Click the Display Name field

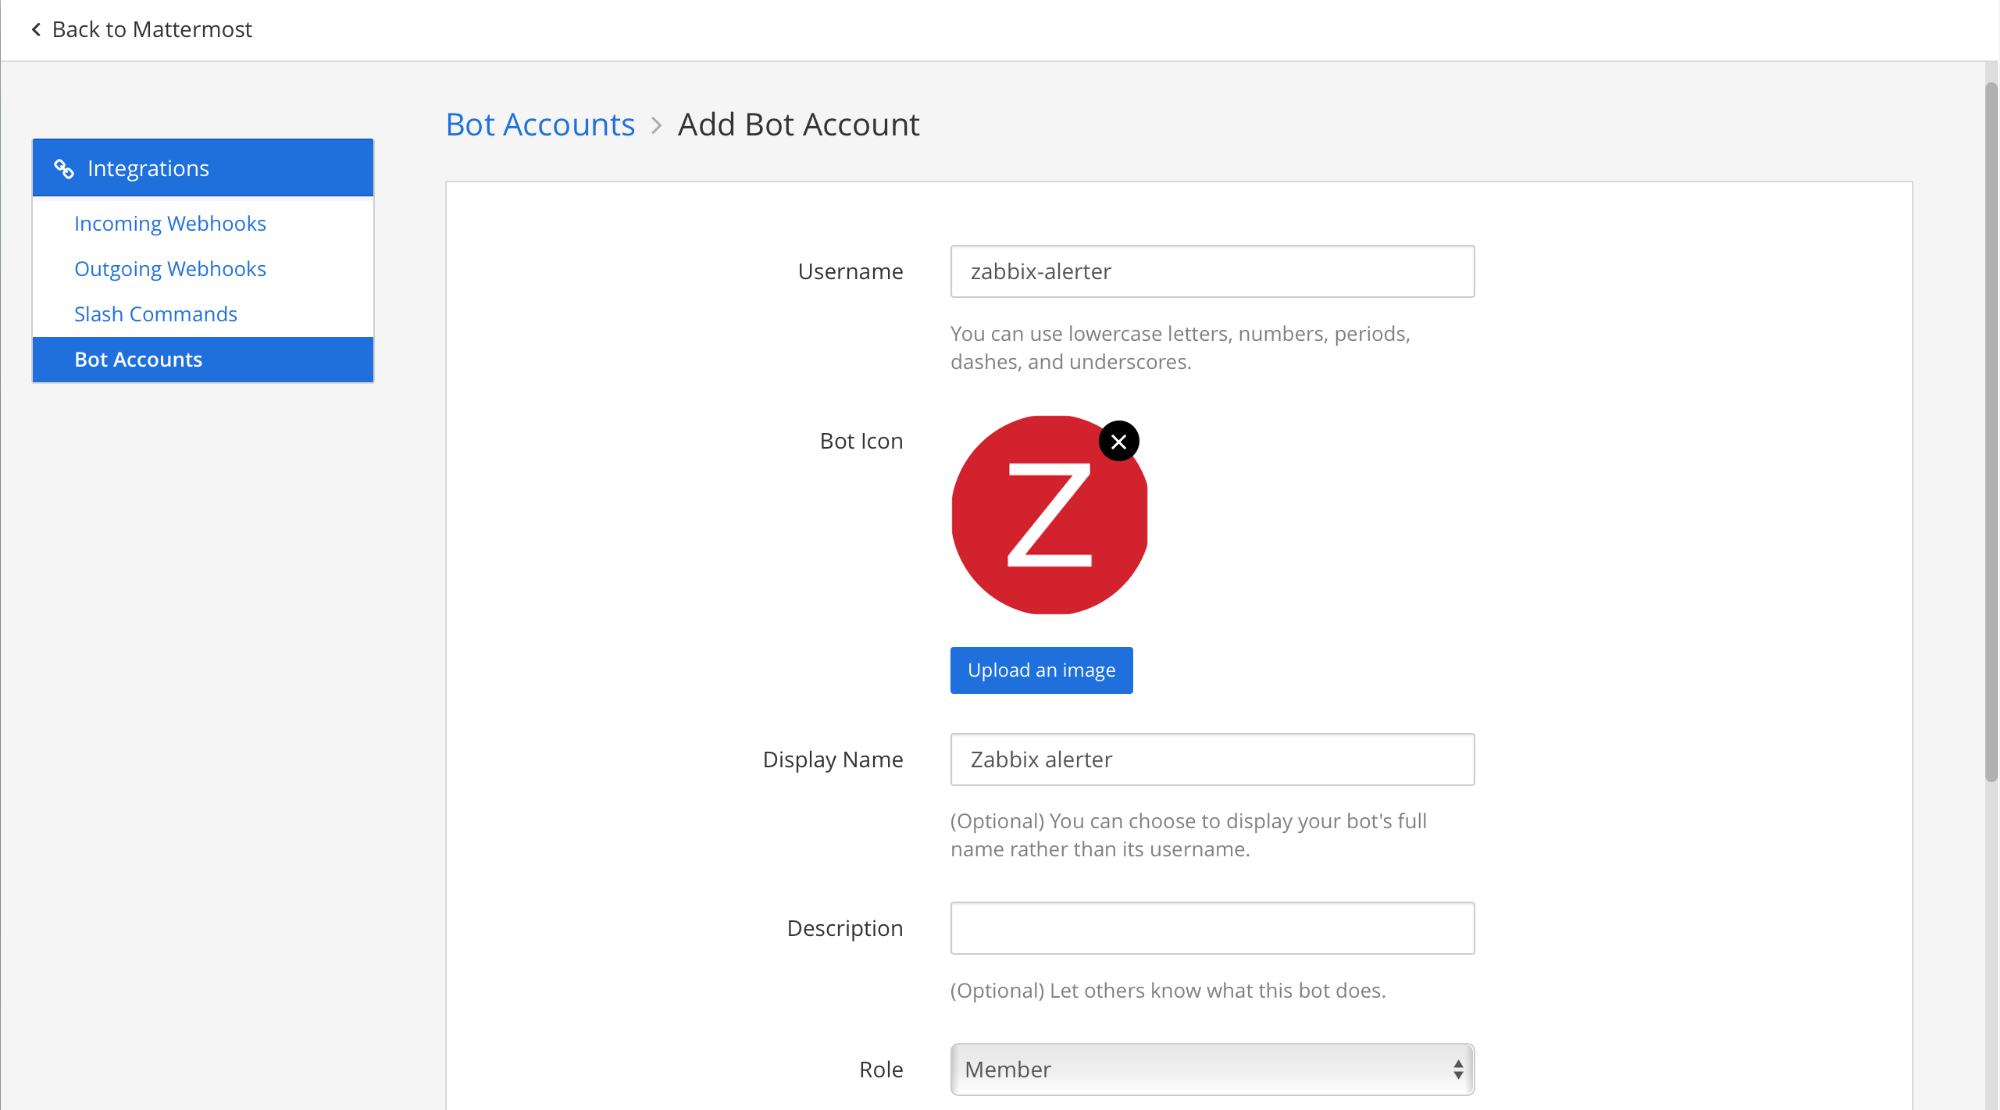[x=1212, y=760]
